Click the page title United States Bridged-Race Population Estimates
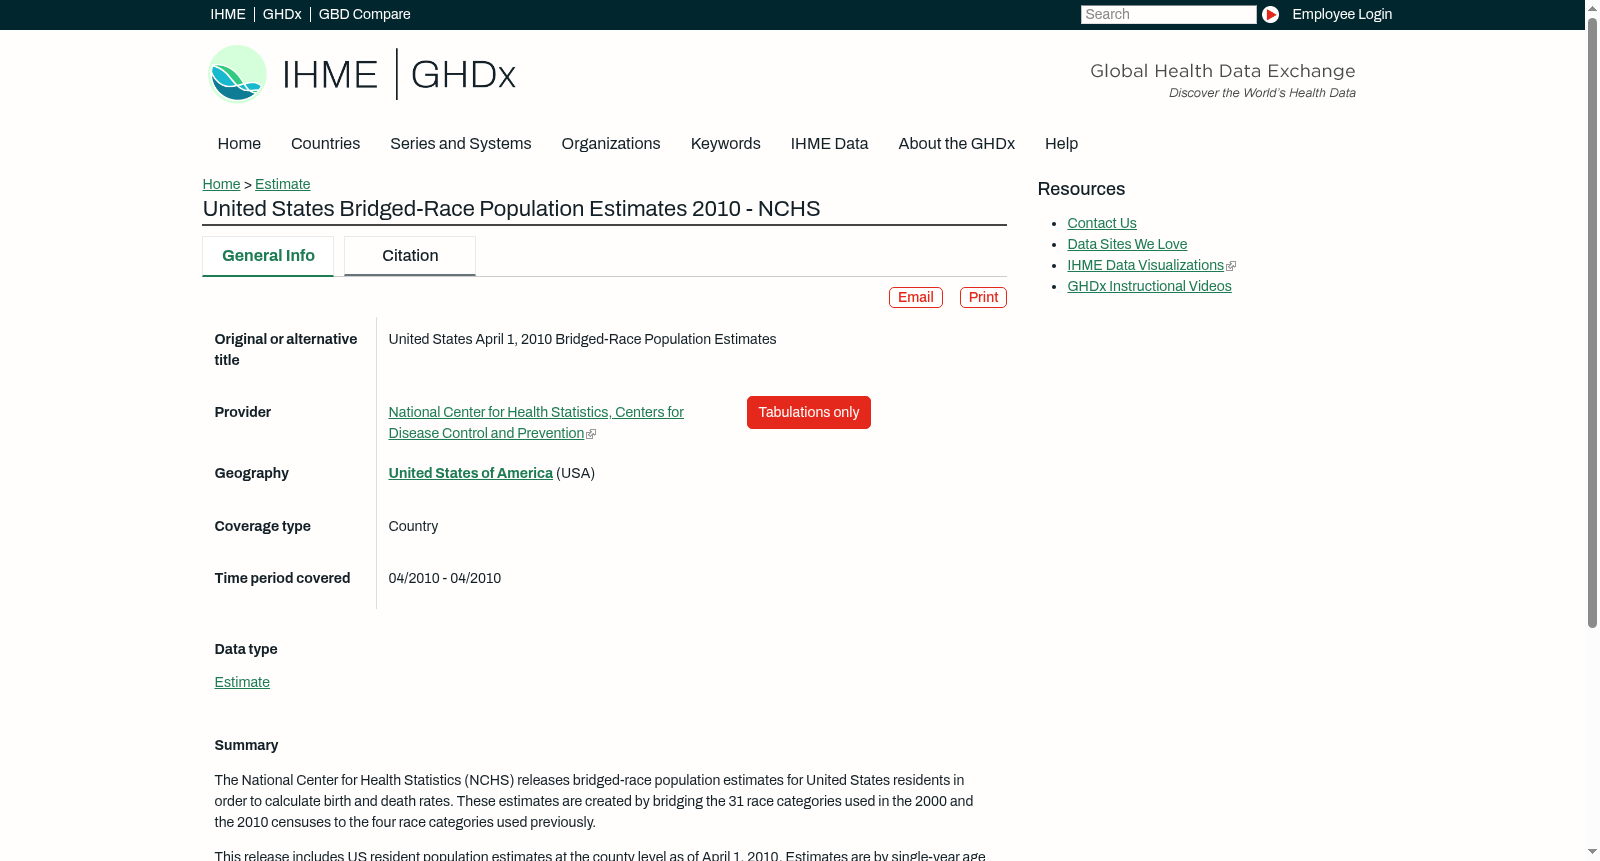This screenshot has width=1600, height=861. 511,209
